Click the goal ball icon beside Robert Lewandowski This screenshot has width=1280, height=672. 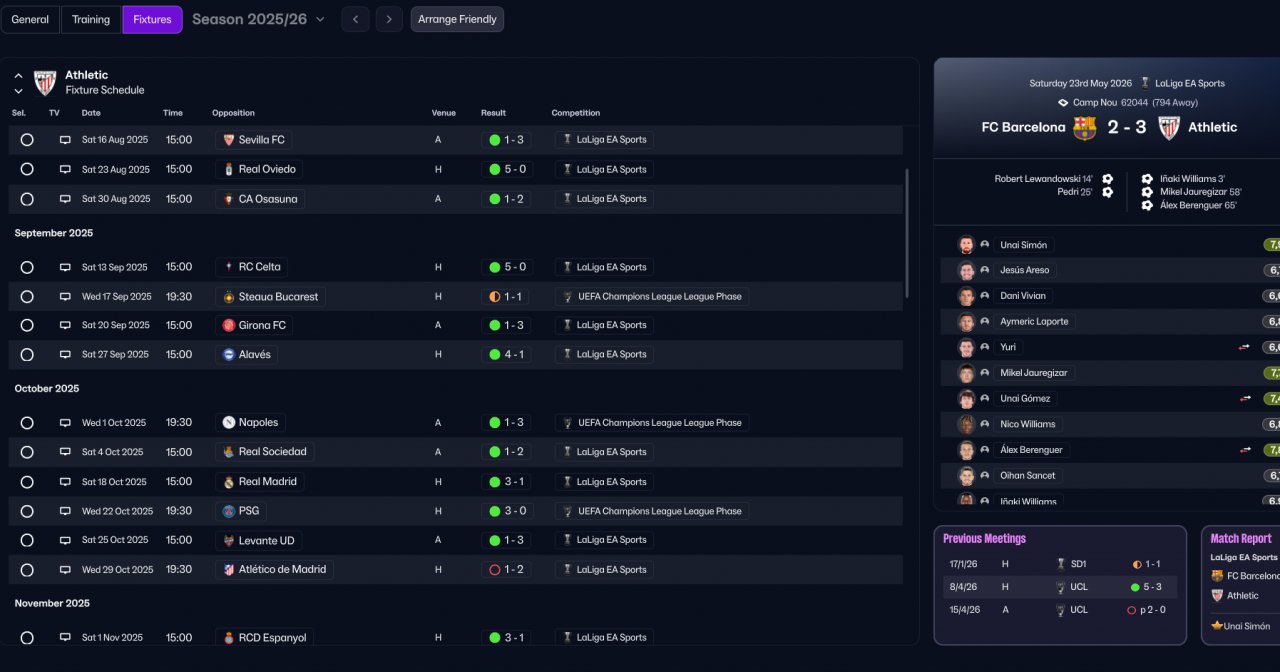pos(1107,179)
